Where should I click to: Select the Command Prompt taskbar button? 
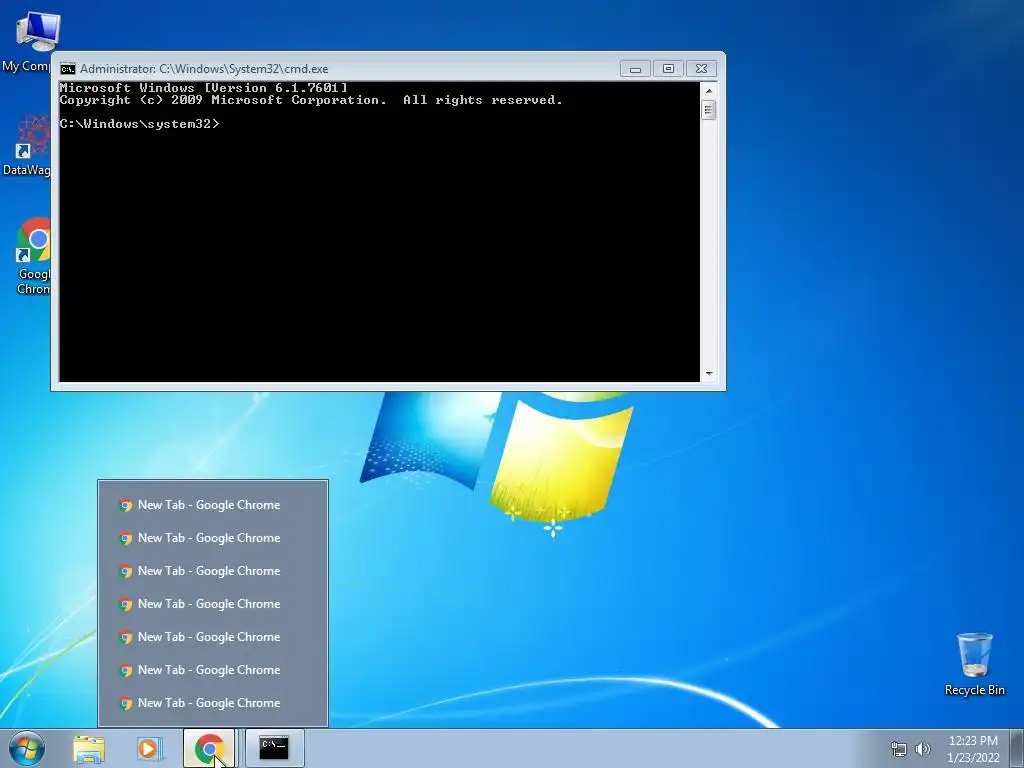(274, 749)
